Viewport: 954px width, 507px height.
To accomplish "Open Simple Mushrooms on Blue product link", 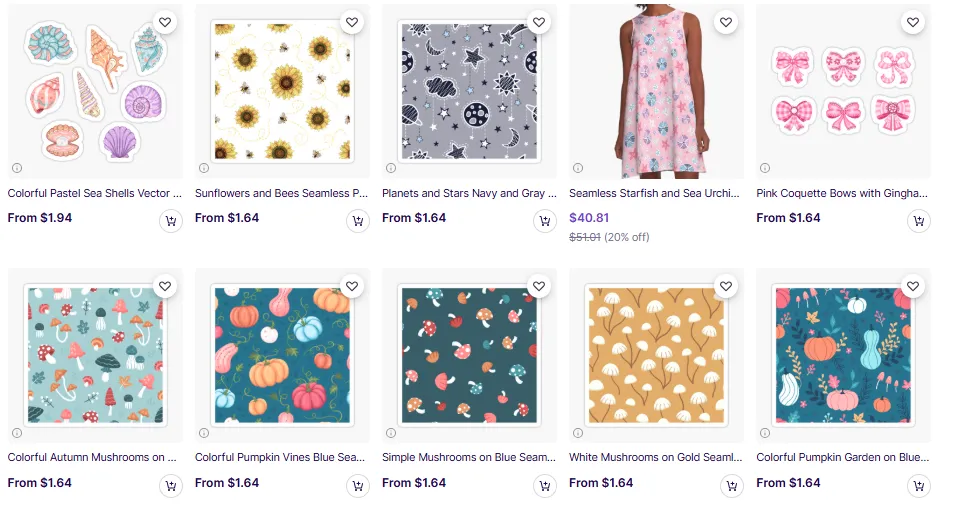I will tap(468, 457).
